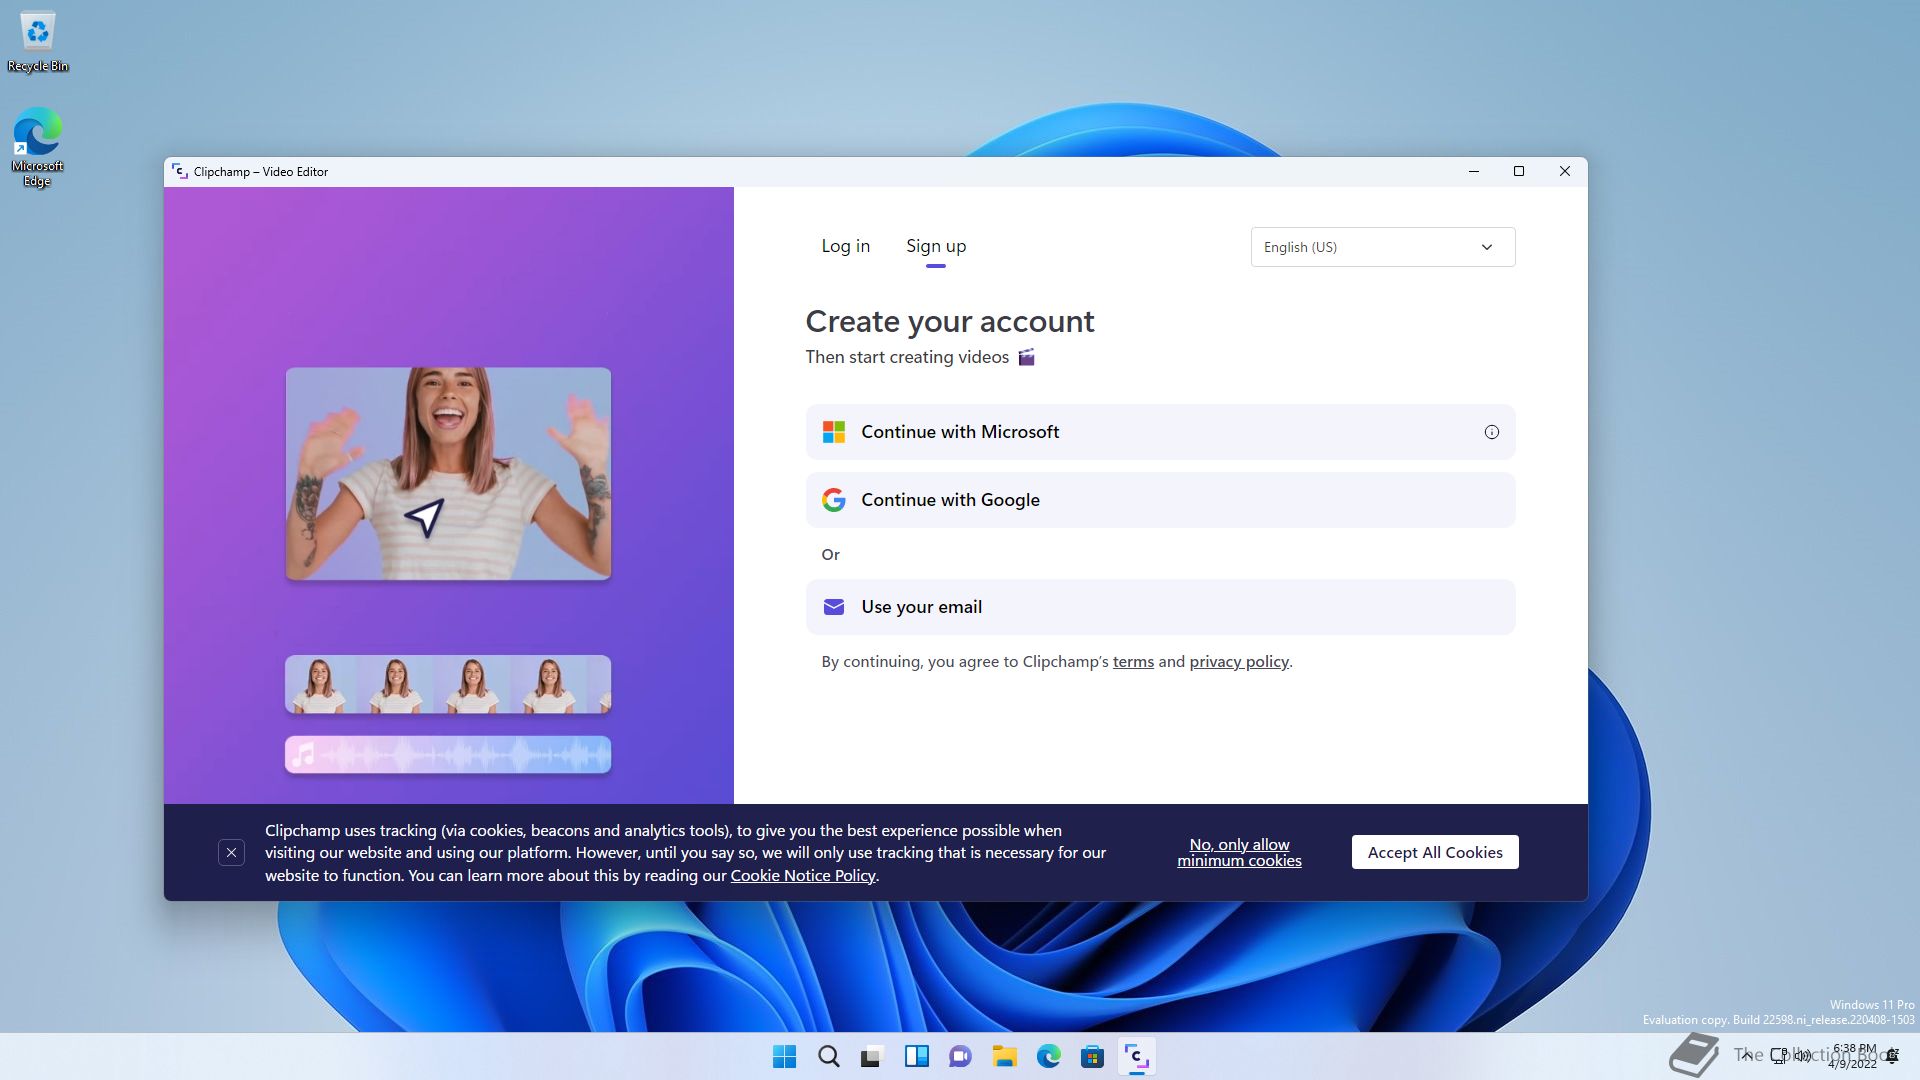Image resolution: width=1920 pixels, height=1080 pixels.
Task: Click the Clipchamp taskbar icon
Action: point(1136,1056)
